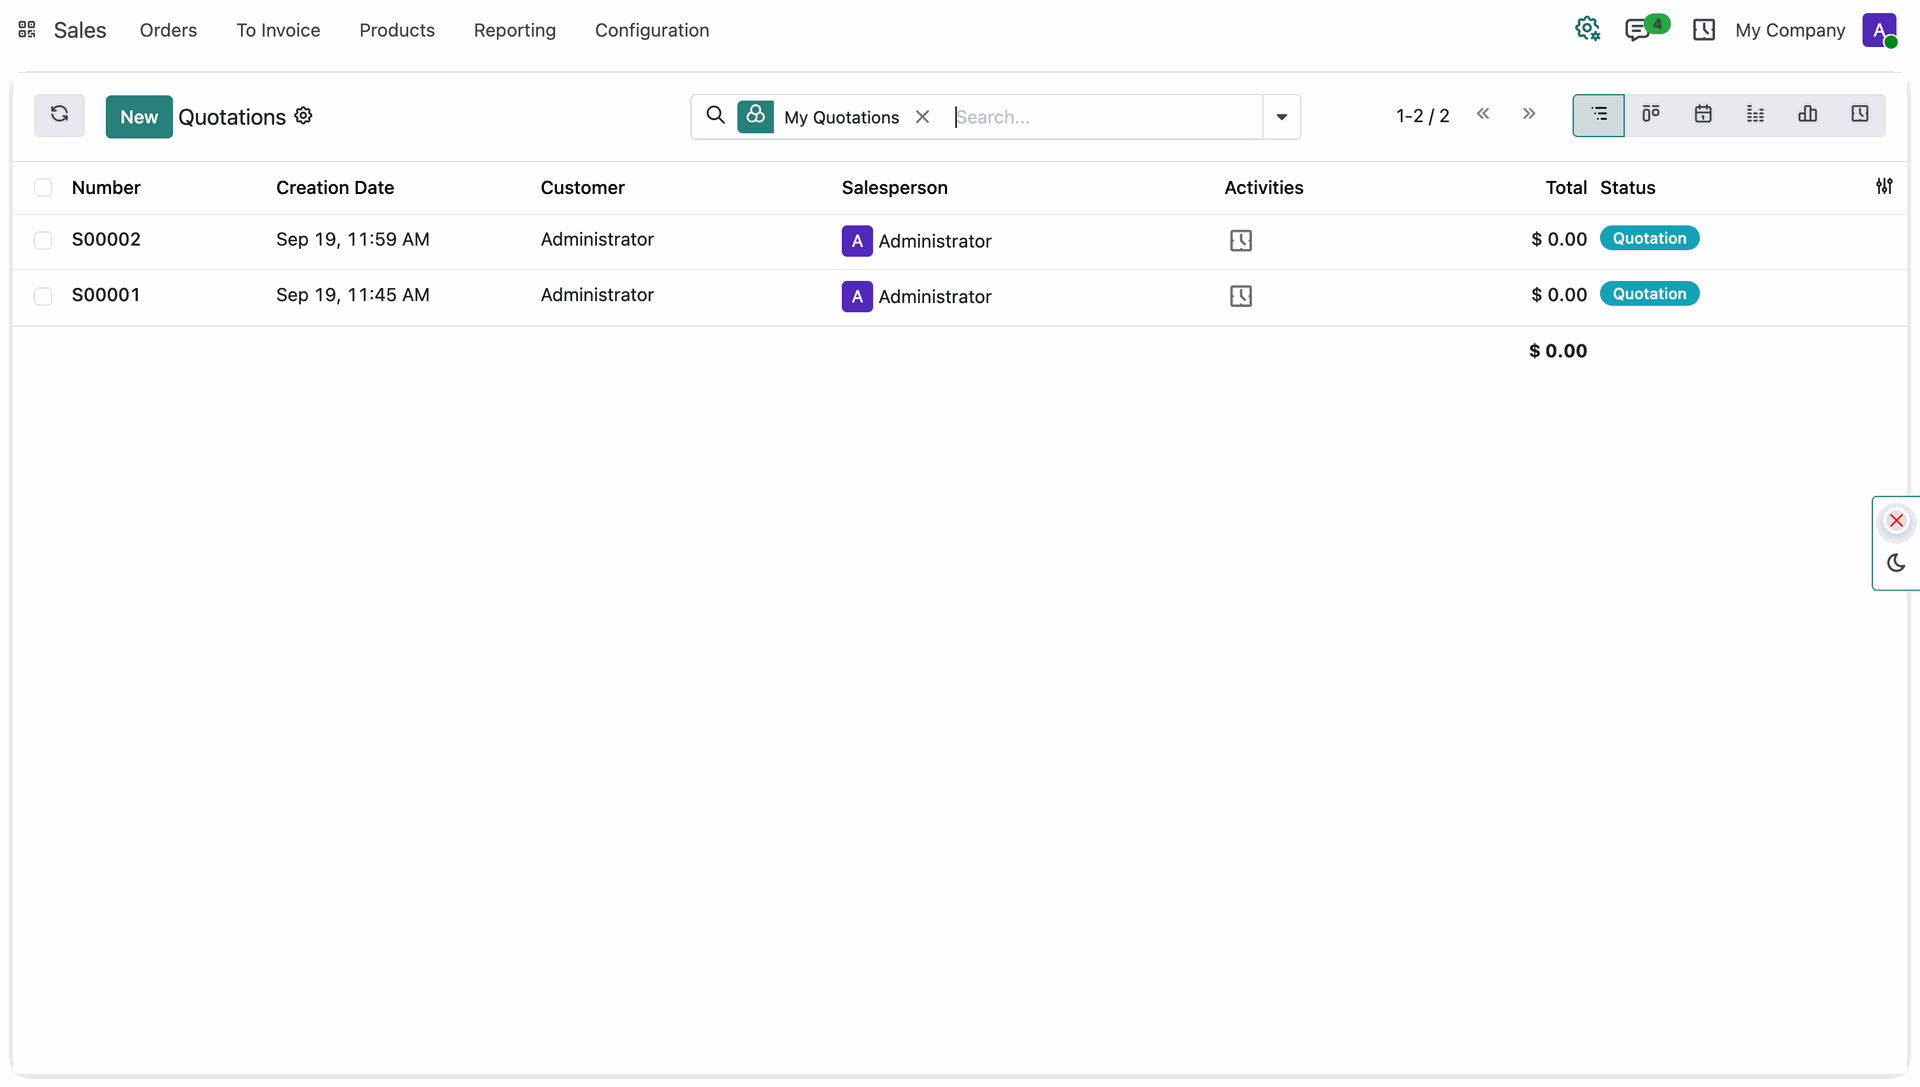This screenshot has width=1920, height=1087.
Task: Check the S00001 row checkbox
Action: (x=43, y=297)
